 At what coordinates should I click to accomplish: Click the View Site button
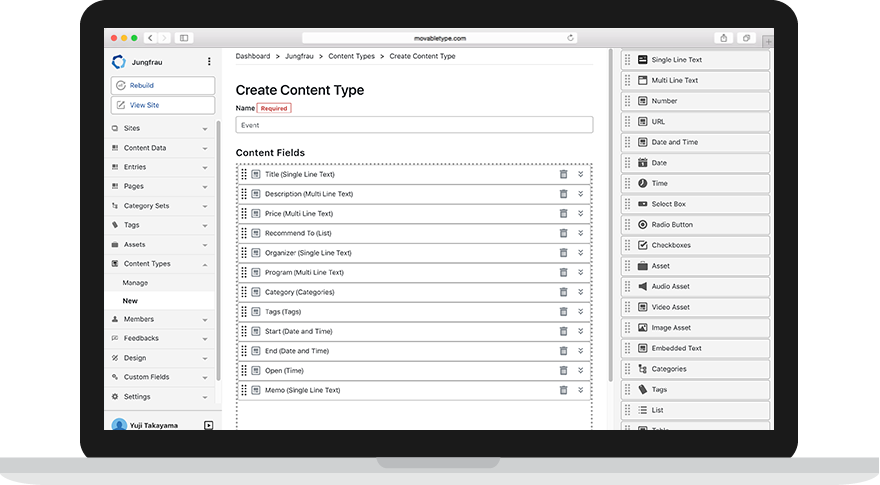(163, 105)
